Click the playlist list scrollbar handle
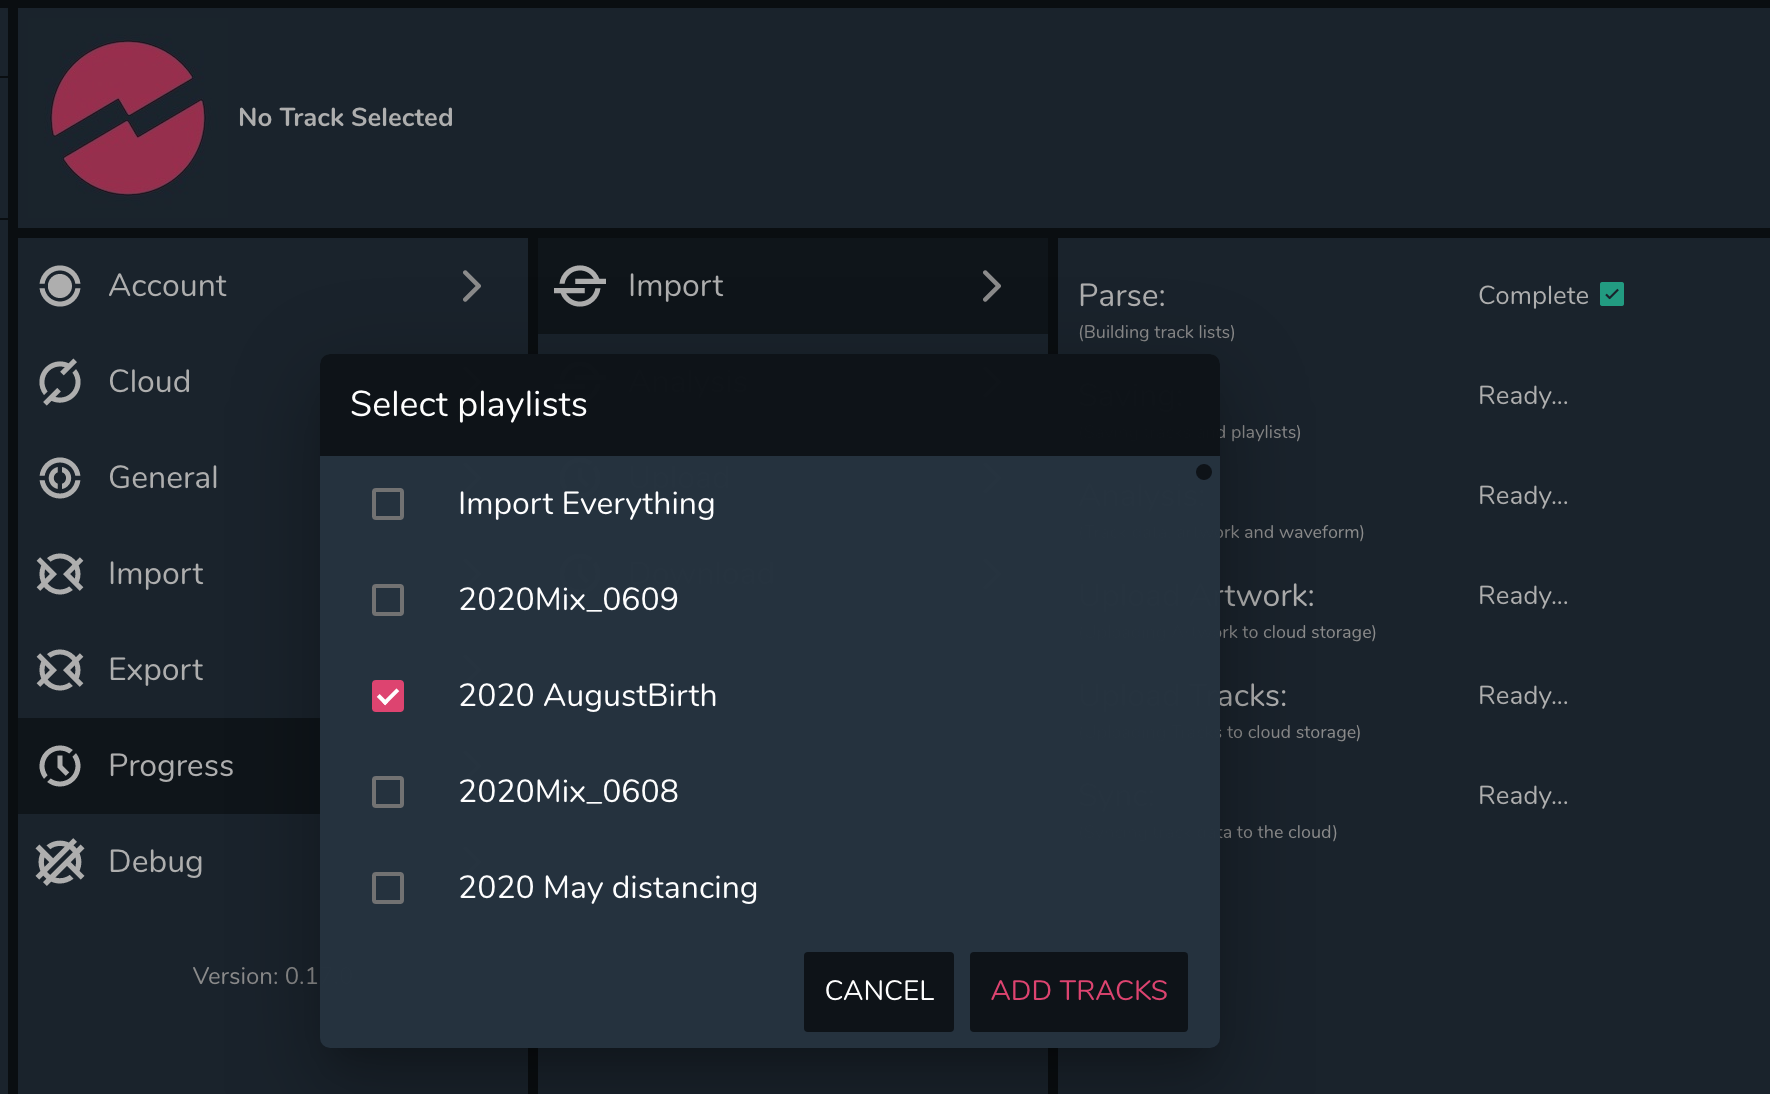The image size is (1770, 1094). (1204, 472)
